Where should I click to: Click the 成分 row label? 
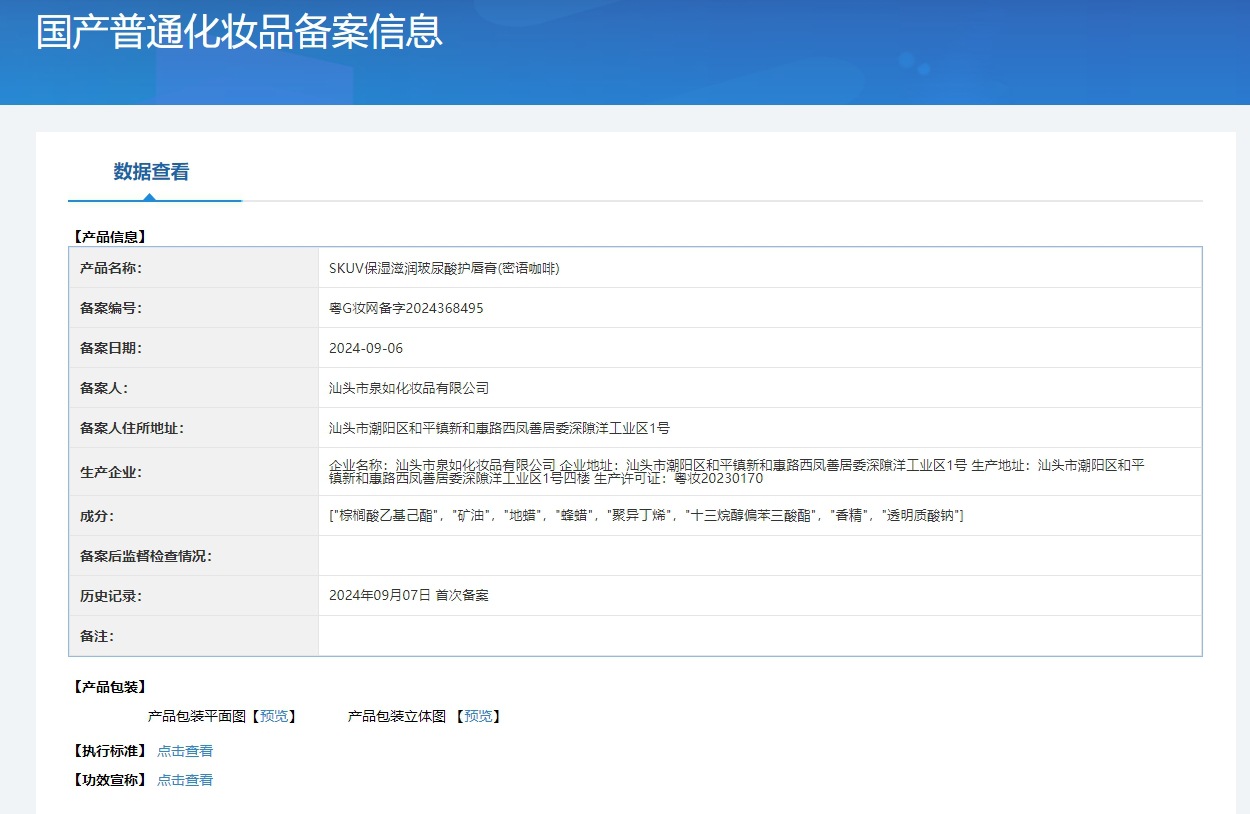click(x=97, y=516)
